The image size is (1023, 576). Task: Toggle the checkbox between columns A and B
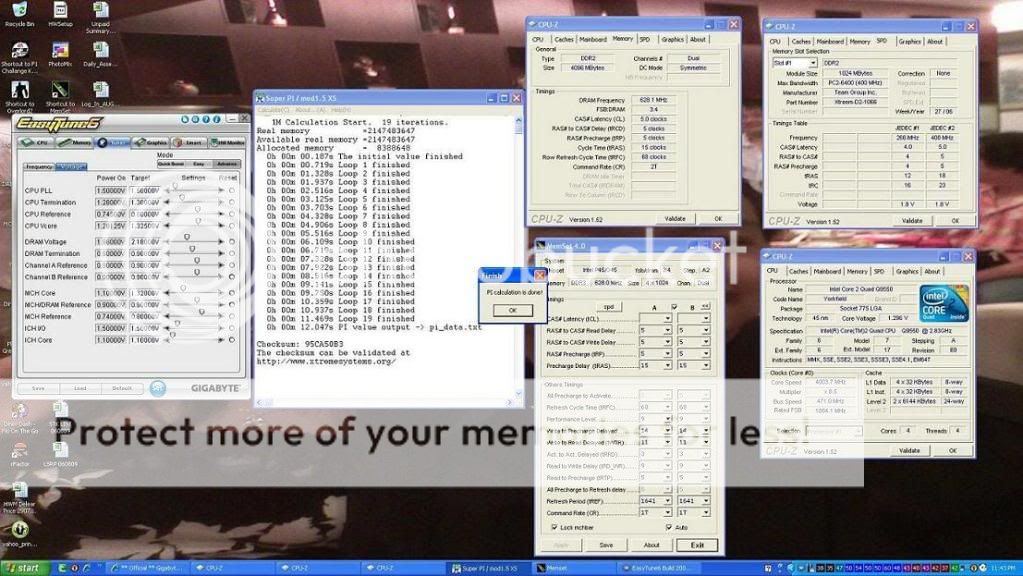(x=674, y=307)
